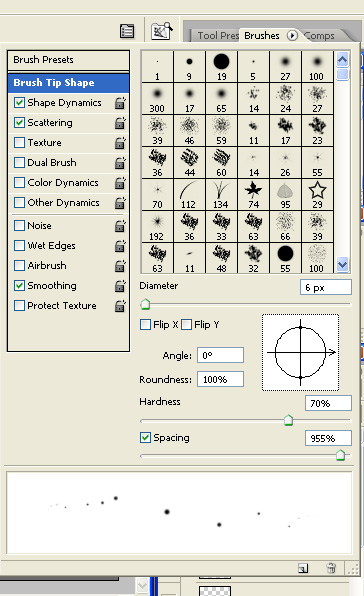Lock the Dual Brush settings
Viewport: 364px width, 596px height.
coord(120,163)
